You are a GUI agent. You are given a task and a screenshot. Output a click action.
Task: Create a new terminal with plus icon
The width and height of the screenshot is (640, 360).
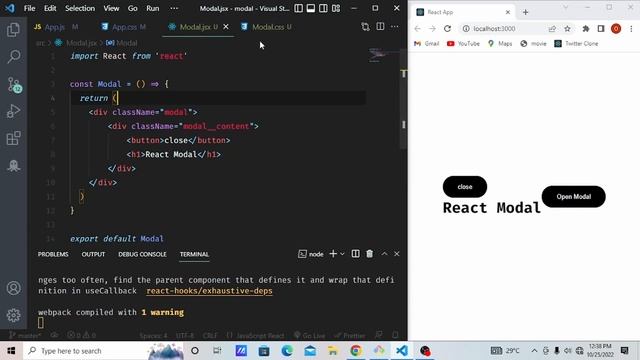333,254
